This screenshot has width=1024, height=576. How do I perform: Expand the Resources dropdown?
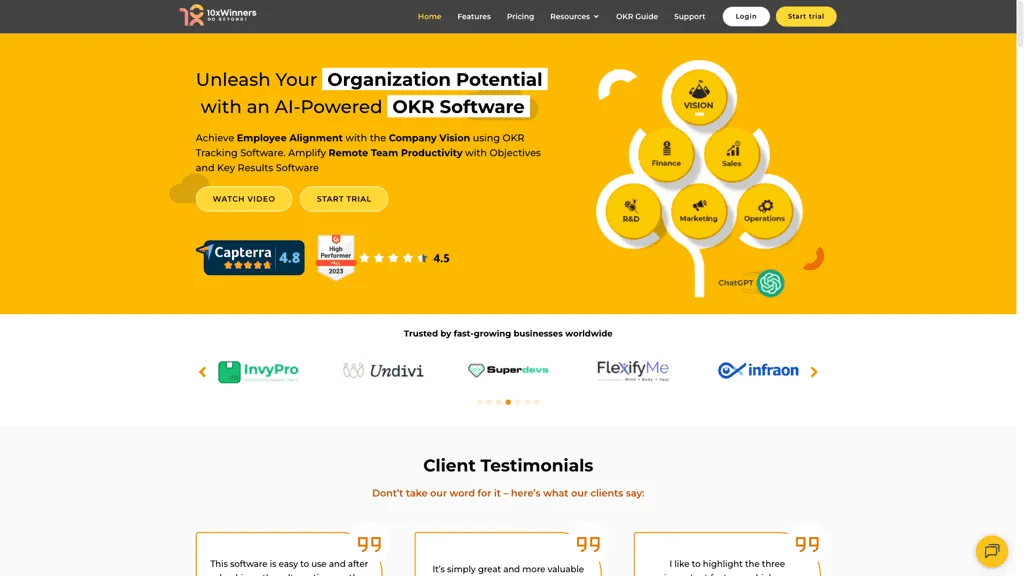[574, 16]
